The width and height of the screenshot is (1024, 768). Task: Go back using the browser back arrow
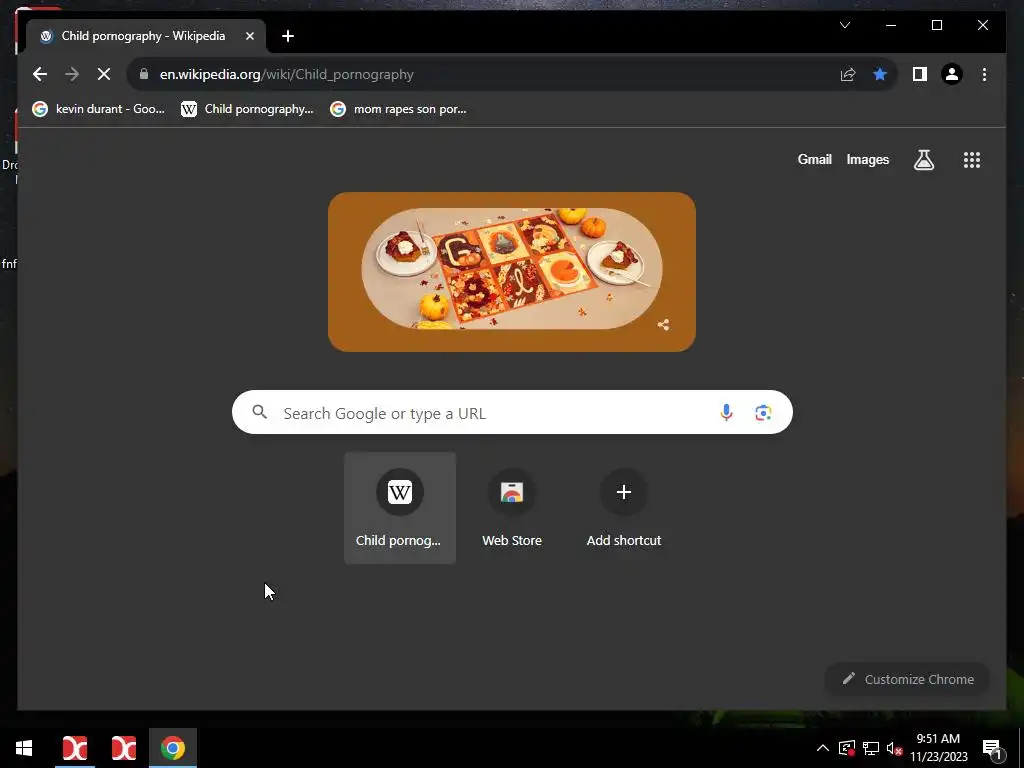tap(40, 74)
